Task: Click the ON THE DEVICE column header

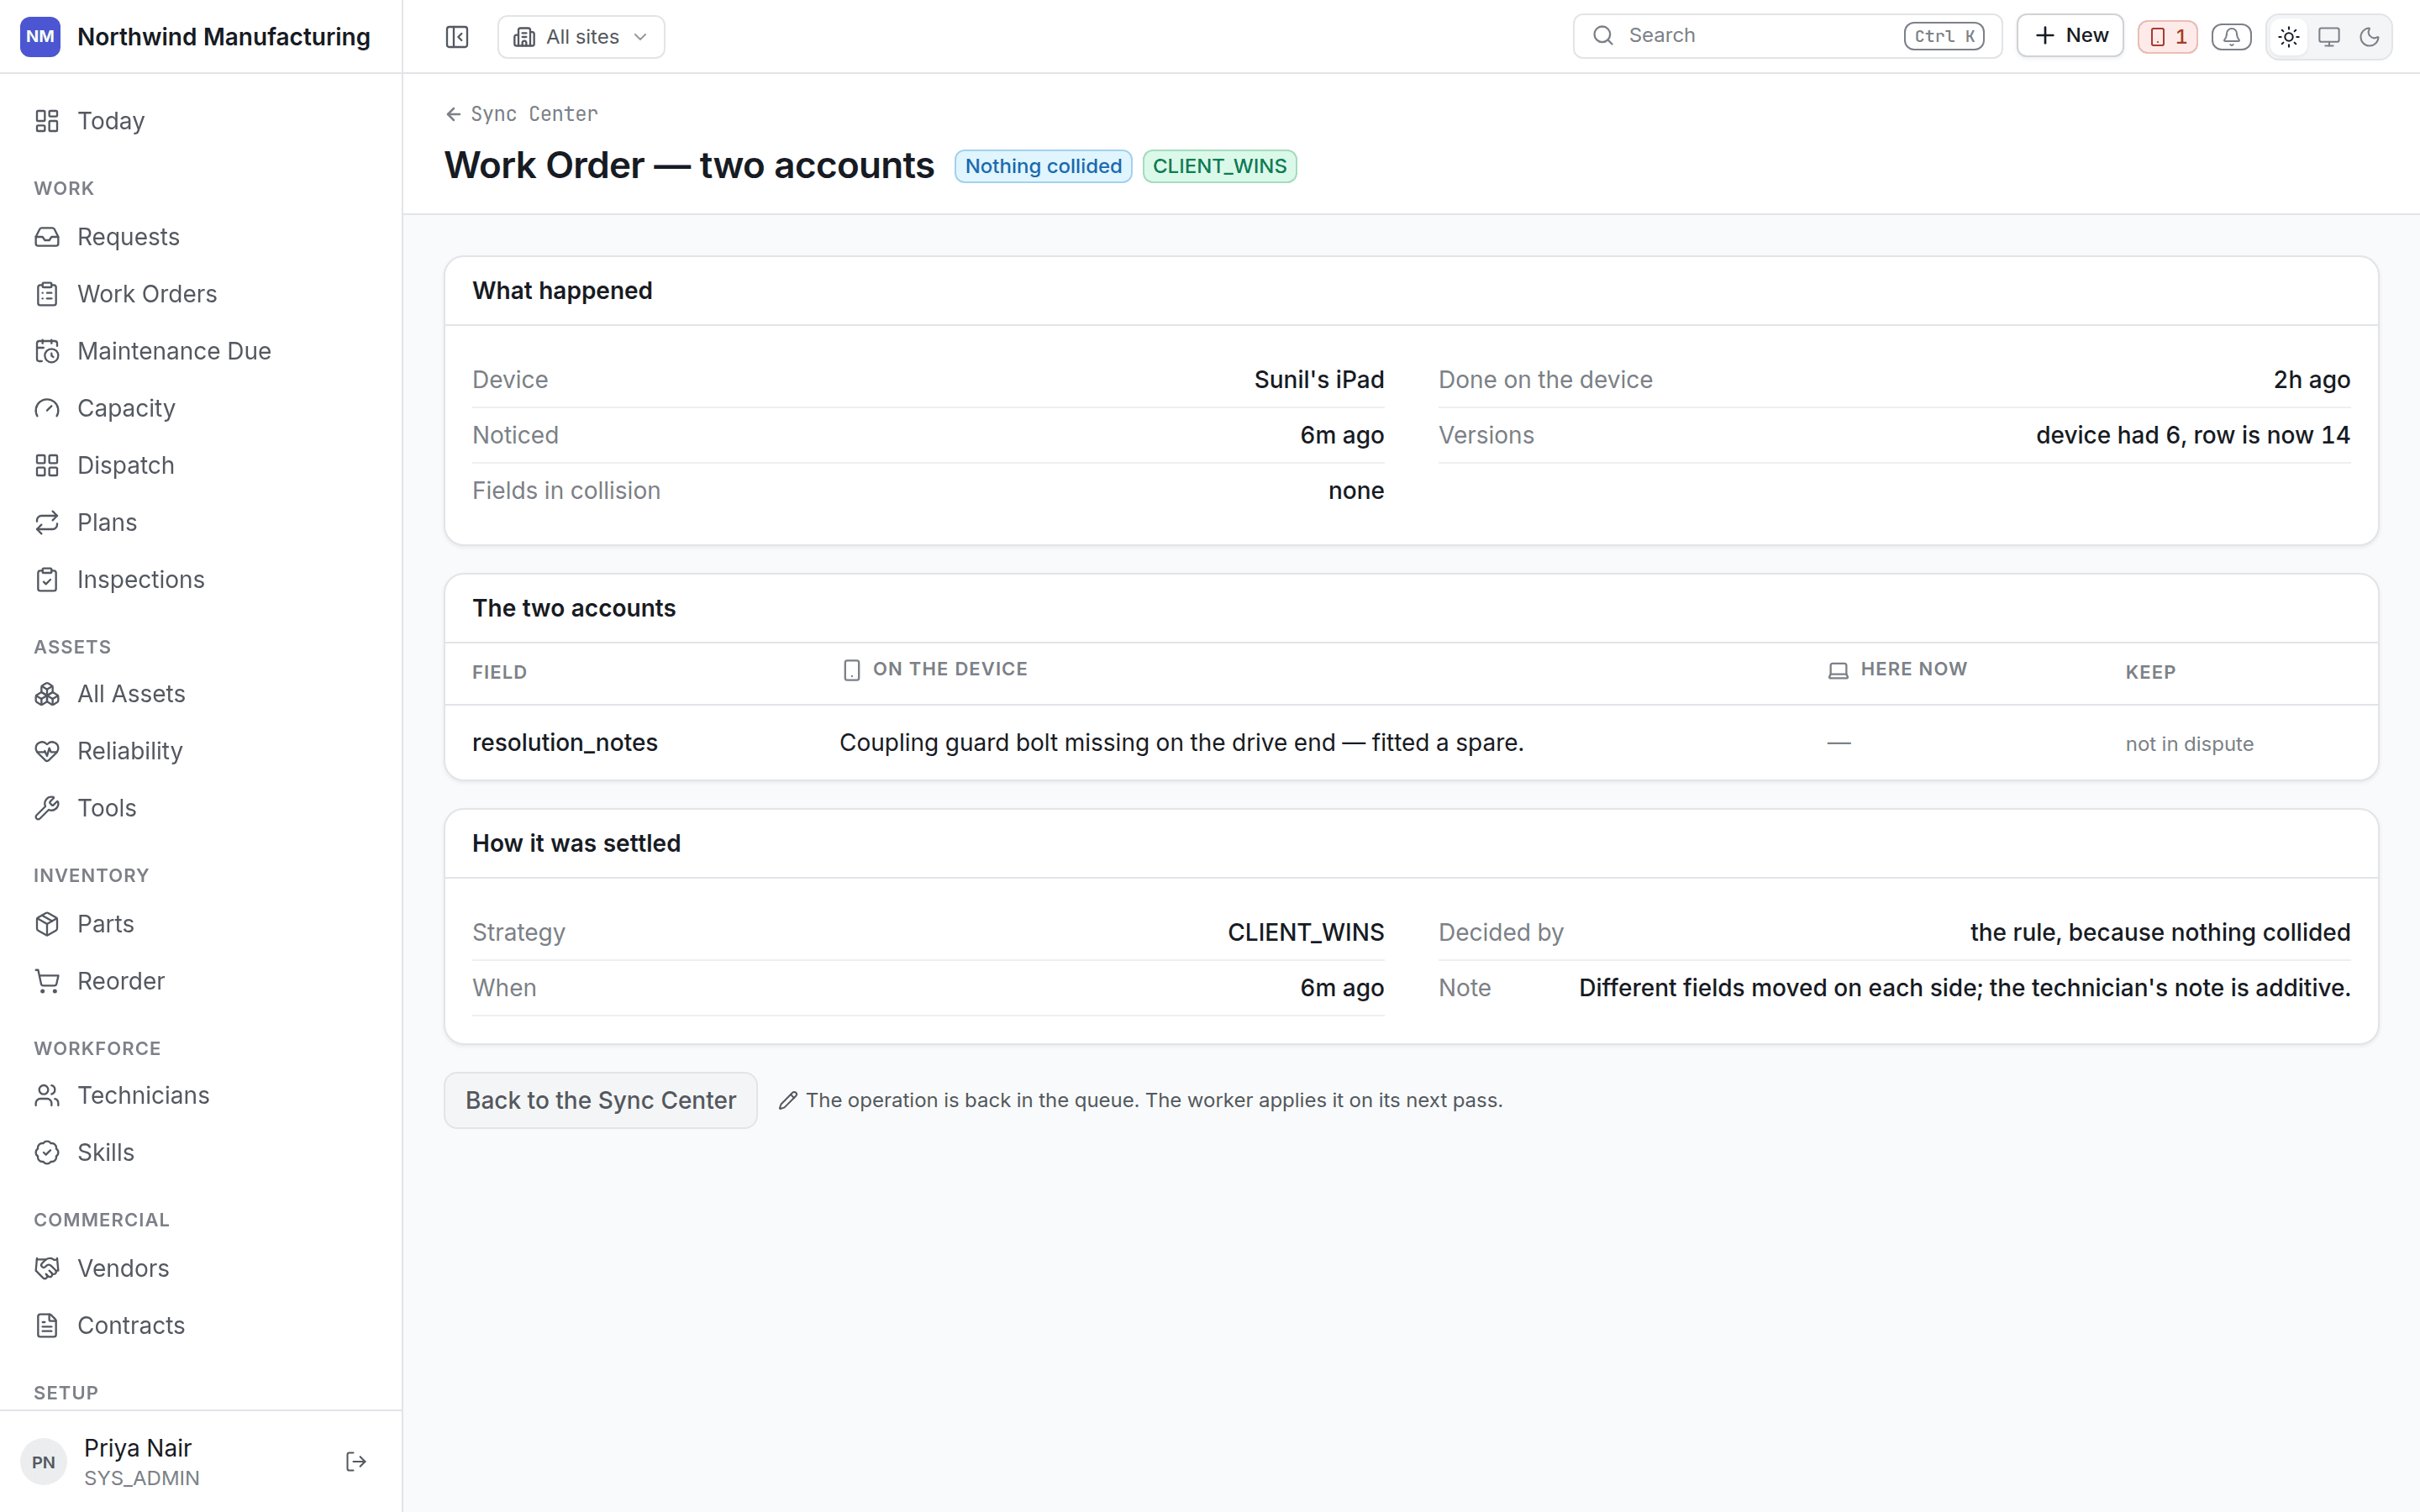Action: tap(935, 669)
